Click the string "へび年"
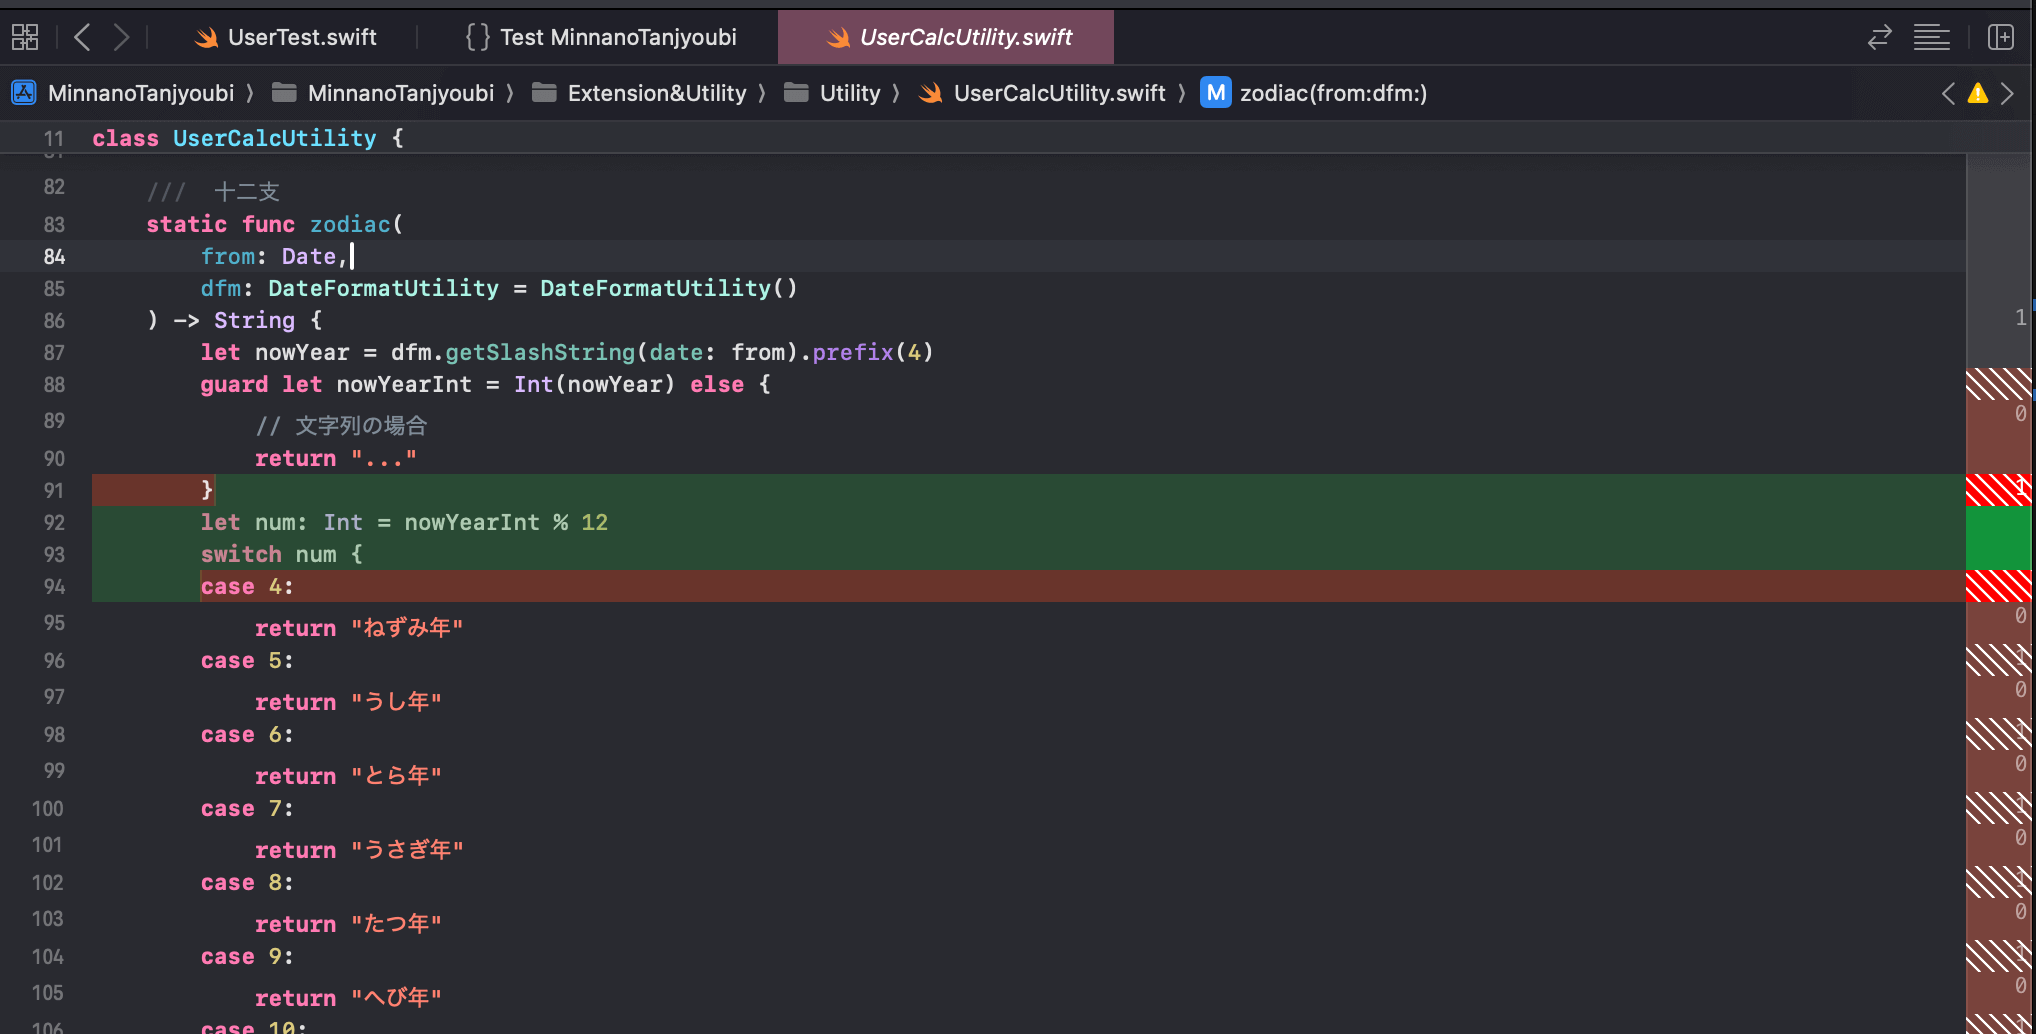The image size is (2036, 1034). 396,998
